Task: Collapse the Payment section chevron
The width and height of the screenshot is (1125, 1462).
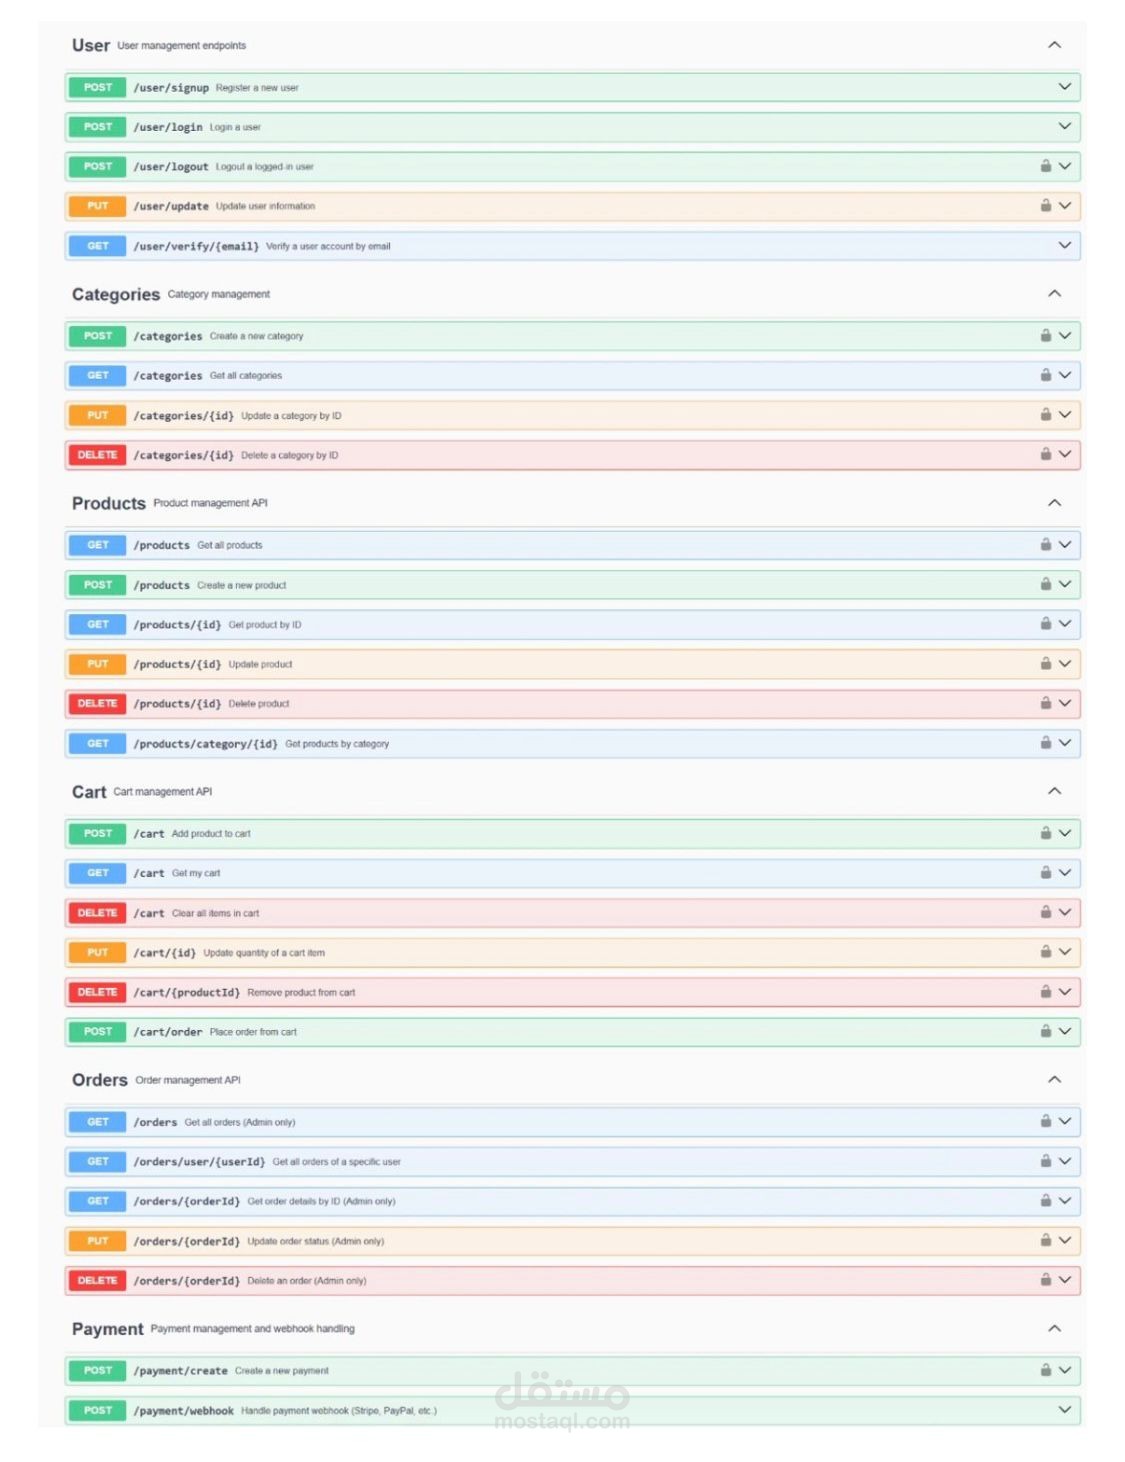Action: click(1054, 1328)
